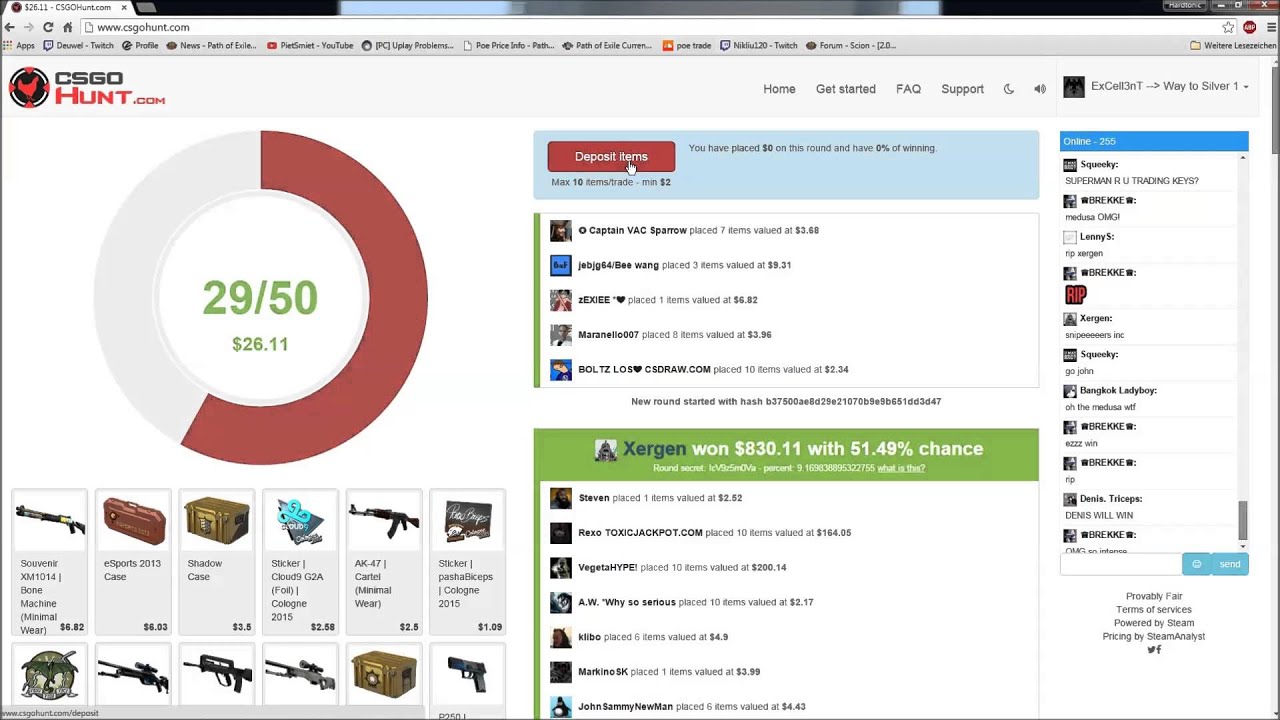
Task: Send the chat message
Action: tap(1230, 564)
